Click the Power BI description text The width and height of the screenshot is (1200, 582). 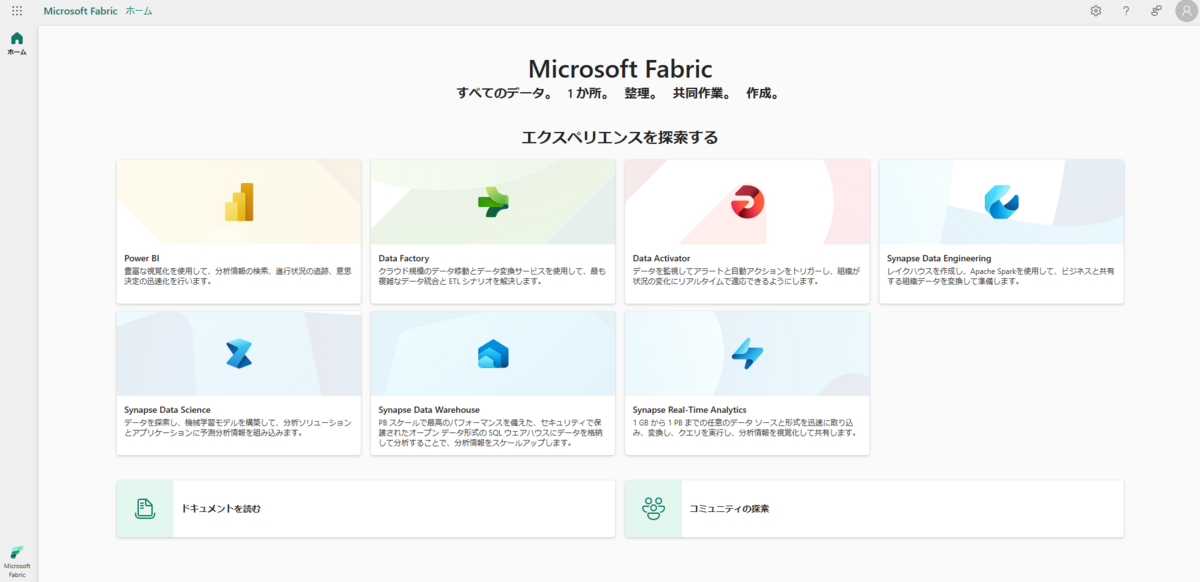coord(238,276)
